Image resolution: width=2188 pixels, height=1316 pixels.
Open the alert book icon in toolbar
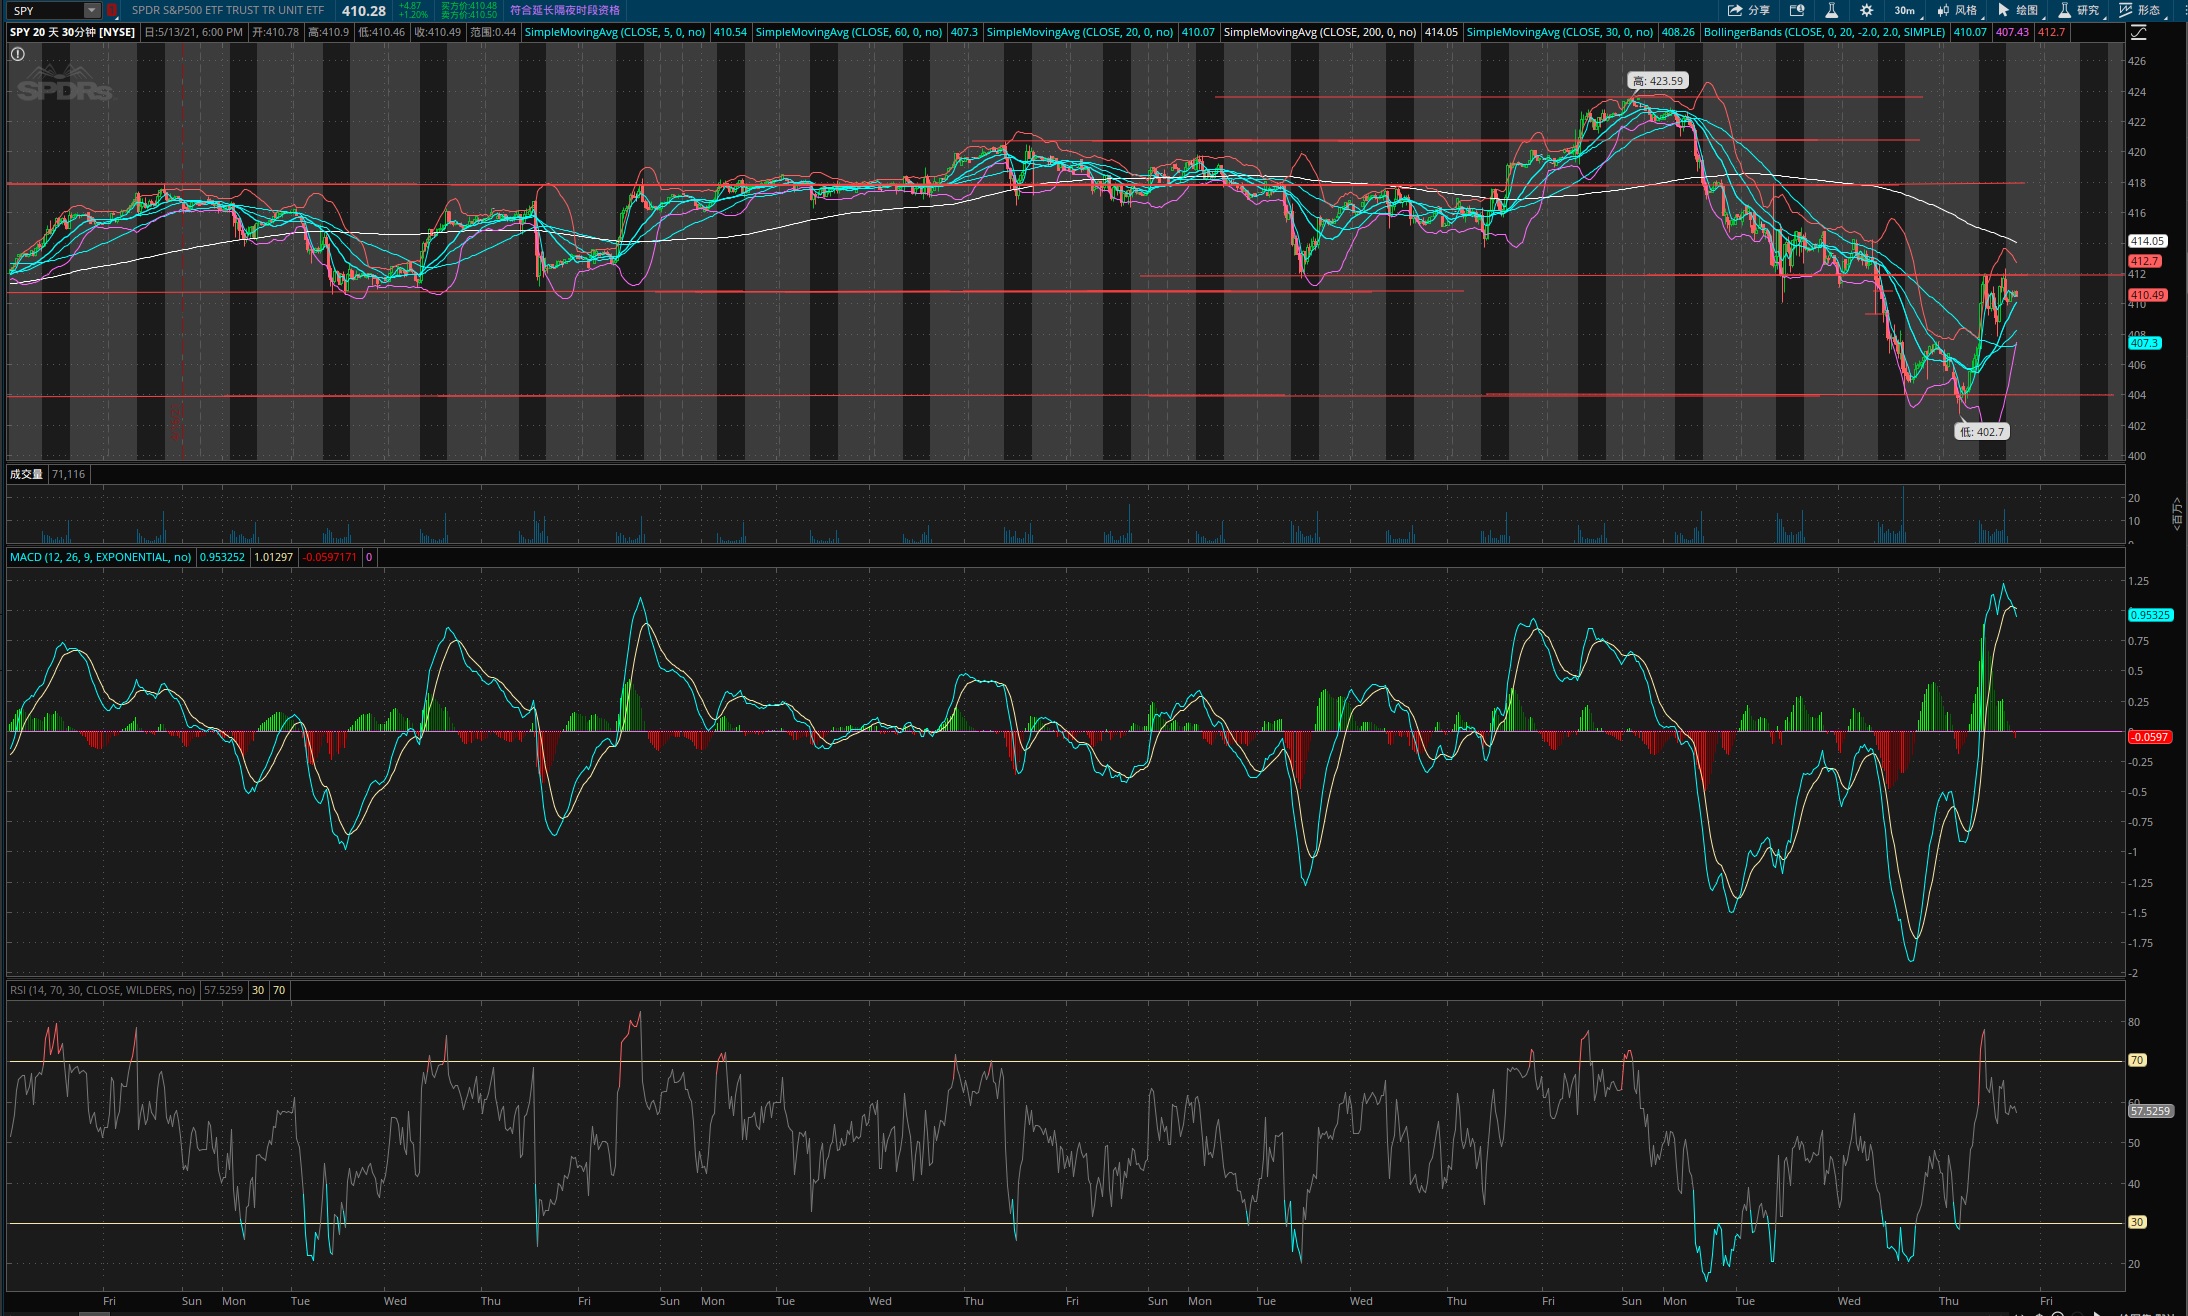(1797, 10)
